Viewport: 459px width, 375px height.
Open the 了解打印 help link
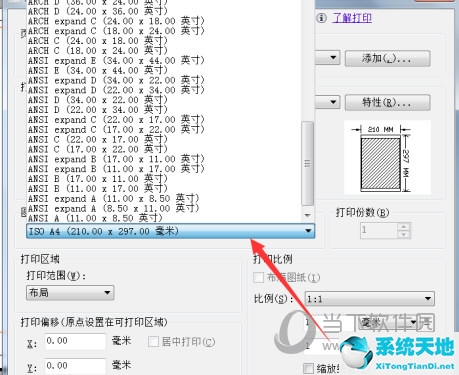coord(352,18)
